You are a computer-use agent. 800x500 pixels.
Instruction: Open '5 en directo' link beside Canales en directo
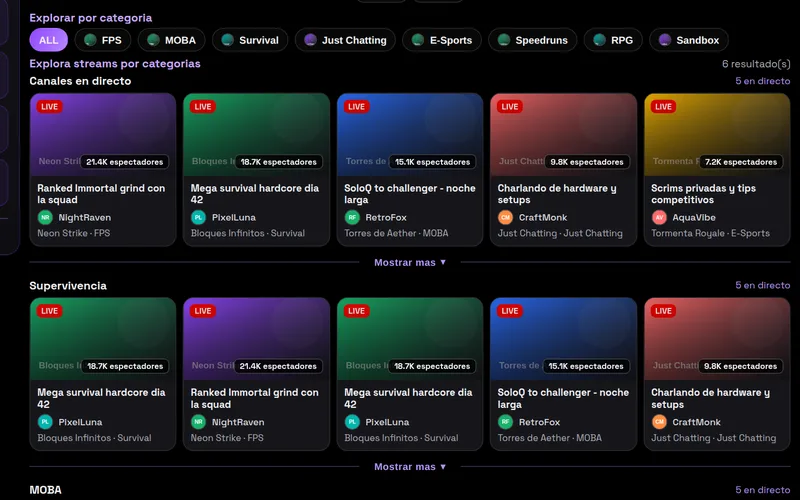tap(762, 81)
